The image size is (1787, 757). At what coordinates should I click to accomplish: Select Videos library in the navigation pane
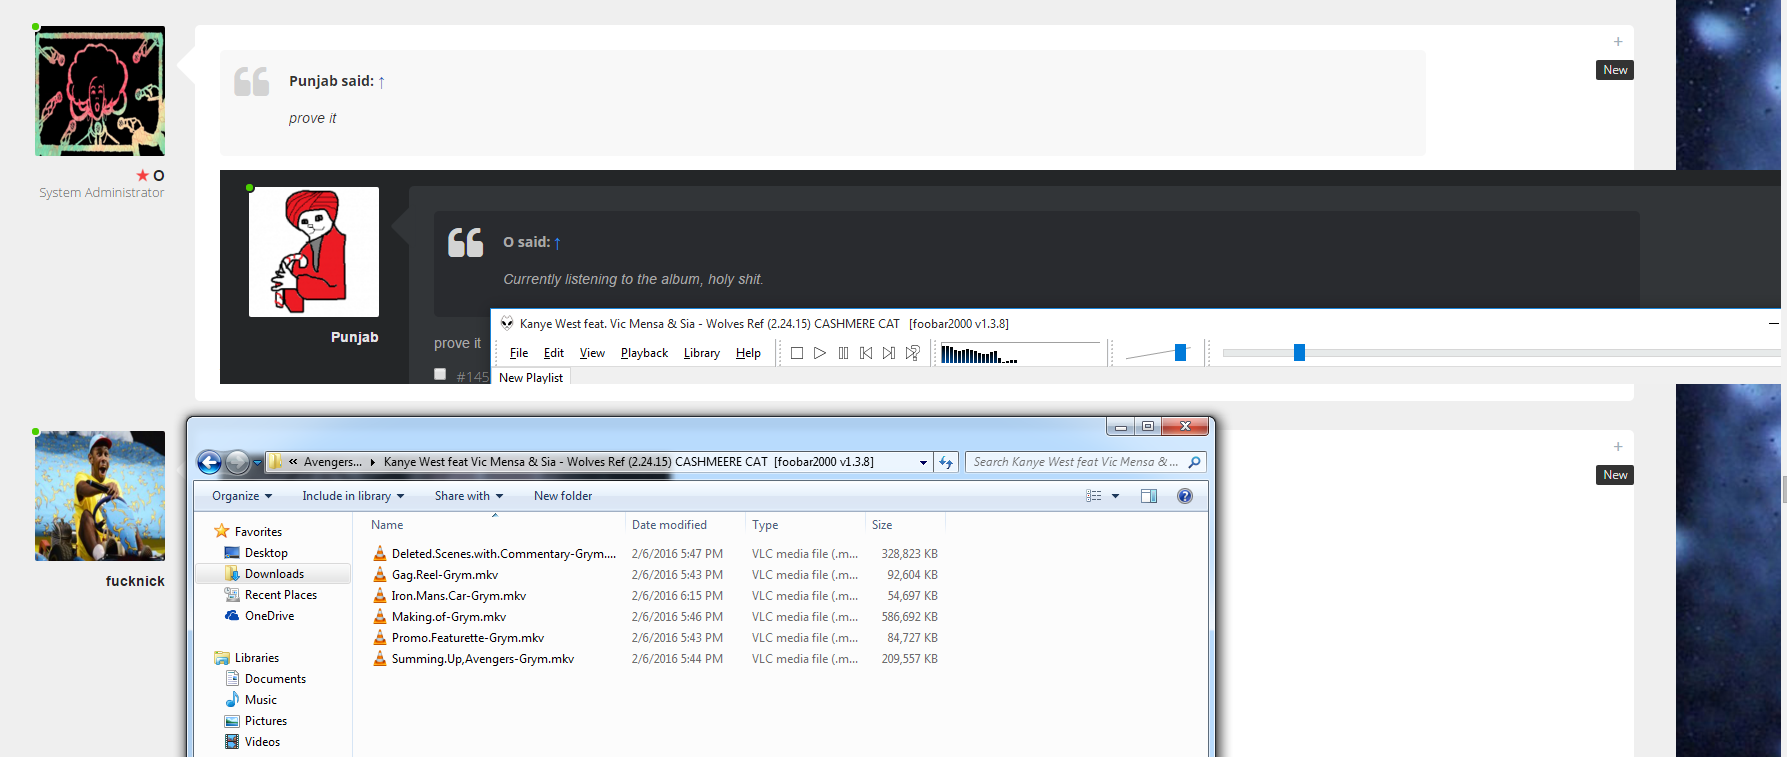[x=253, y=742]
